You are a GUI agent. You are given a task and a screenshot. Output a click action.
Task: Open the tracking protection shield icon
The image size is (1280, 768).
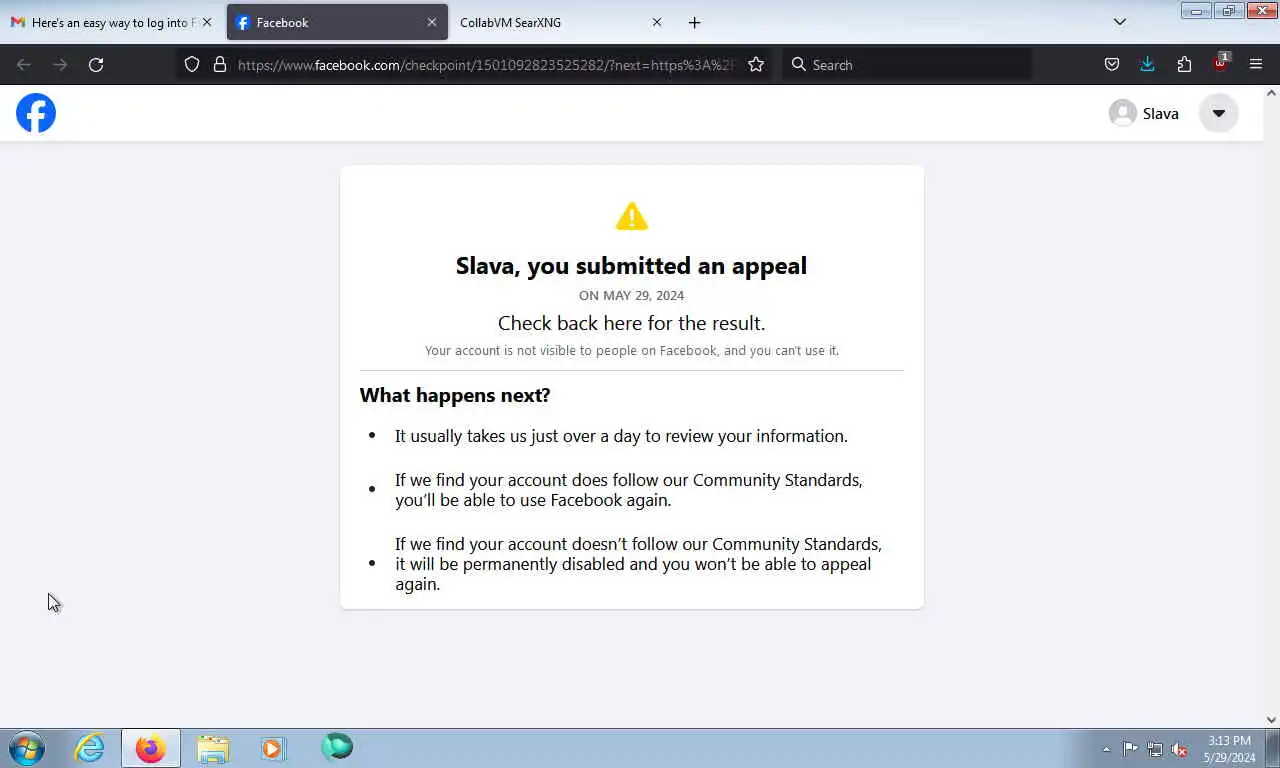point(192,65)
